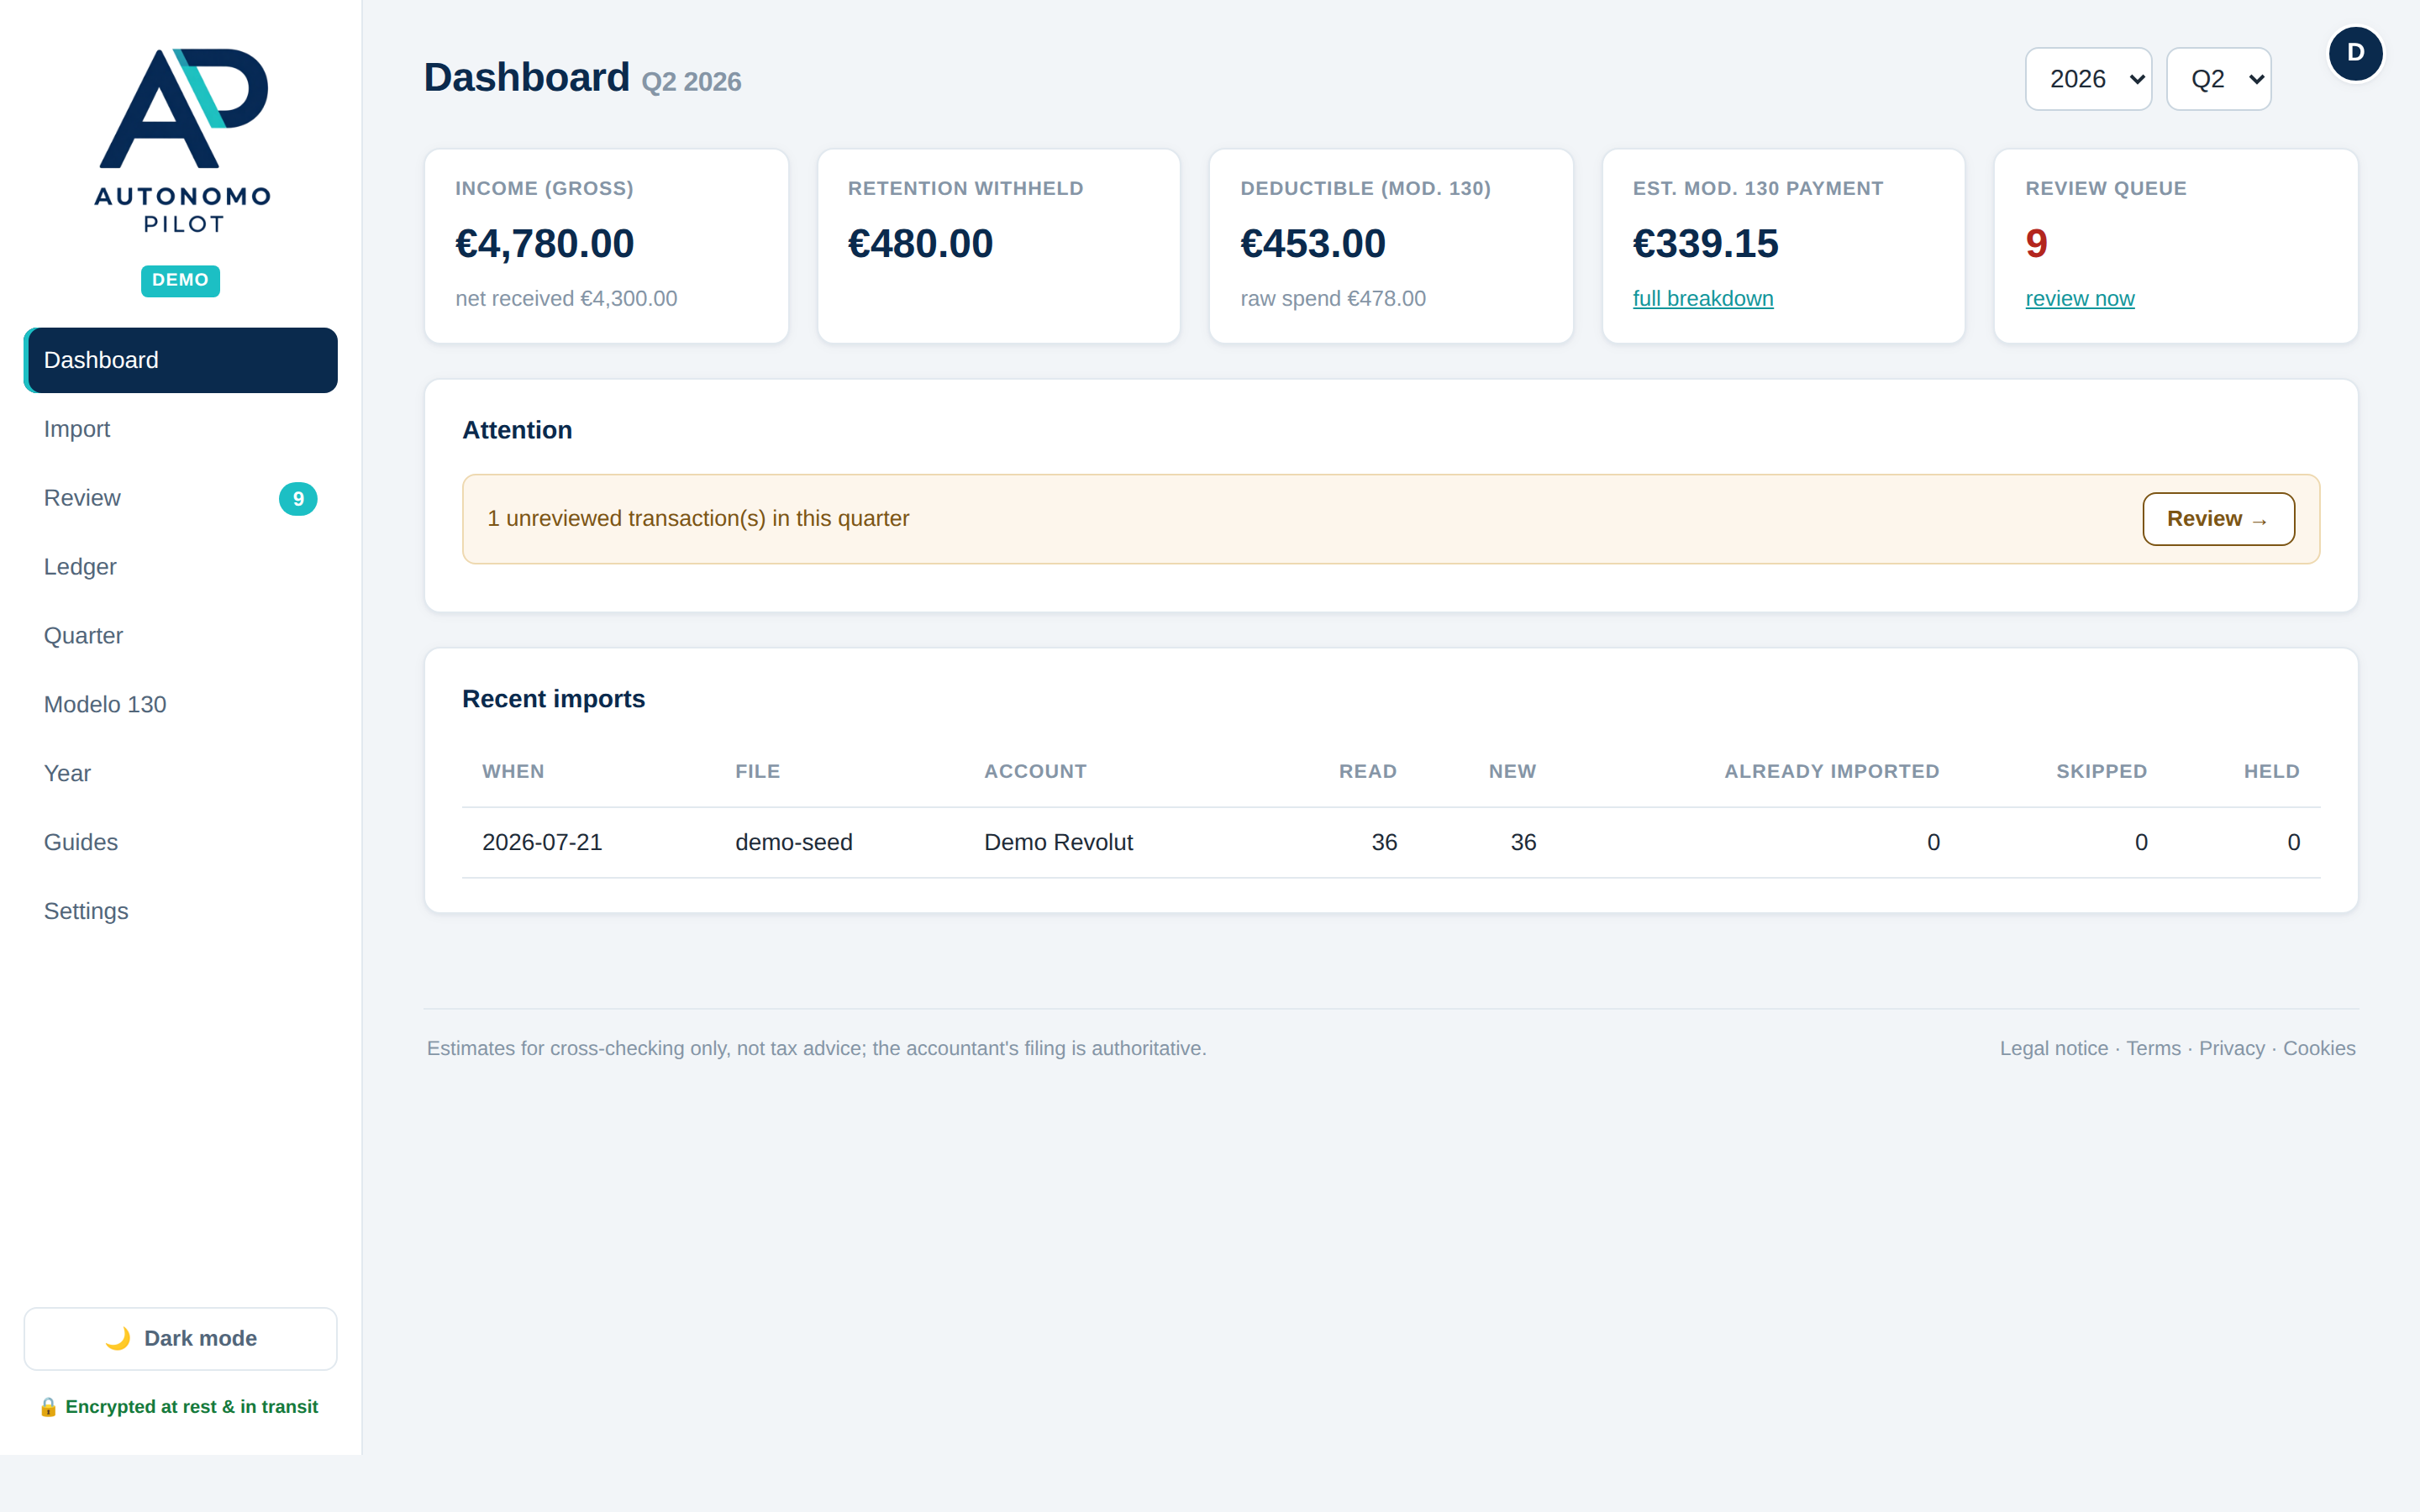
Task: Click the unreviewed transaction(s) message
Action: (698, 519)
